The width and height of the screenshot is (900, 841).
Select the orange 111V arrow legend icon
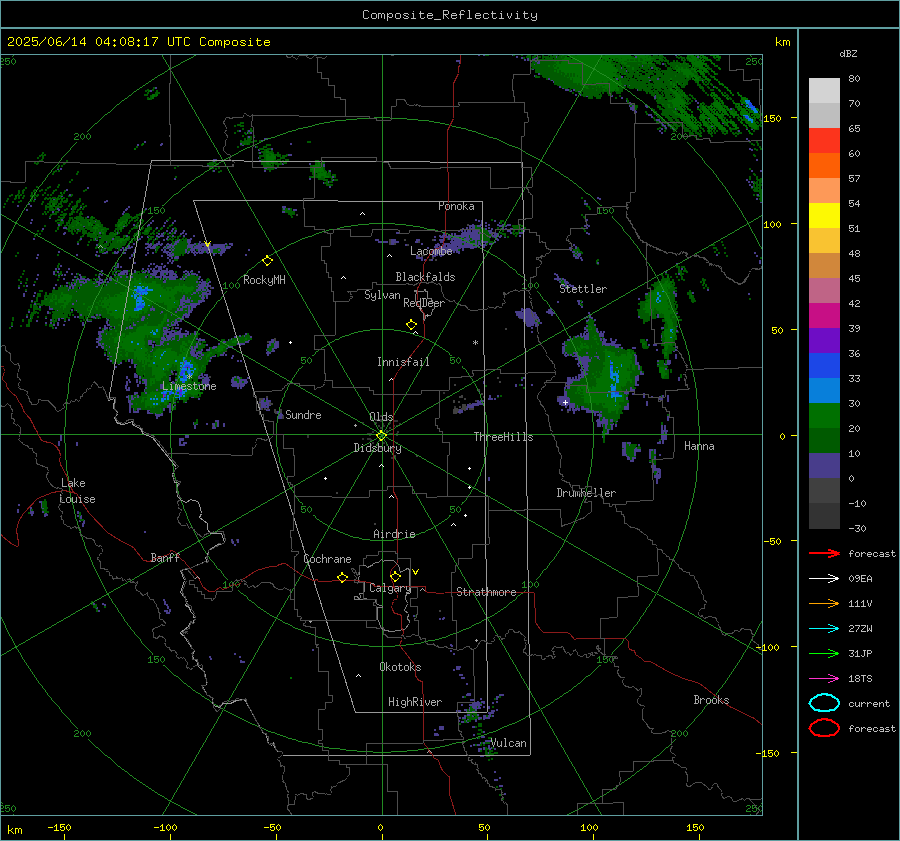pyautogui.click(x=824, y=603)
